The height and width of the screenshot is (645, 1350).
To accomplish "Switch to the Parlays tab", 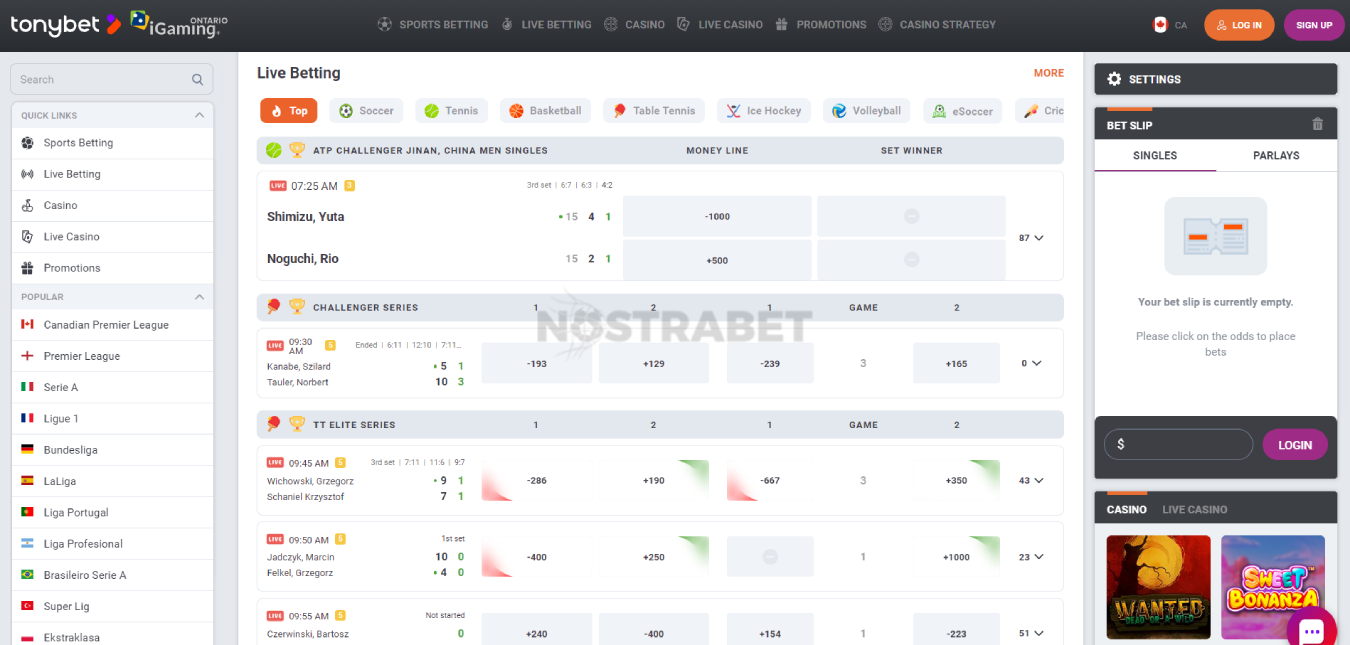I will point(1277,155).
